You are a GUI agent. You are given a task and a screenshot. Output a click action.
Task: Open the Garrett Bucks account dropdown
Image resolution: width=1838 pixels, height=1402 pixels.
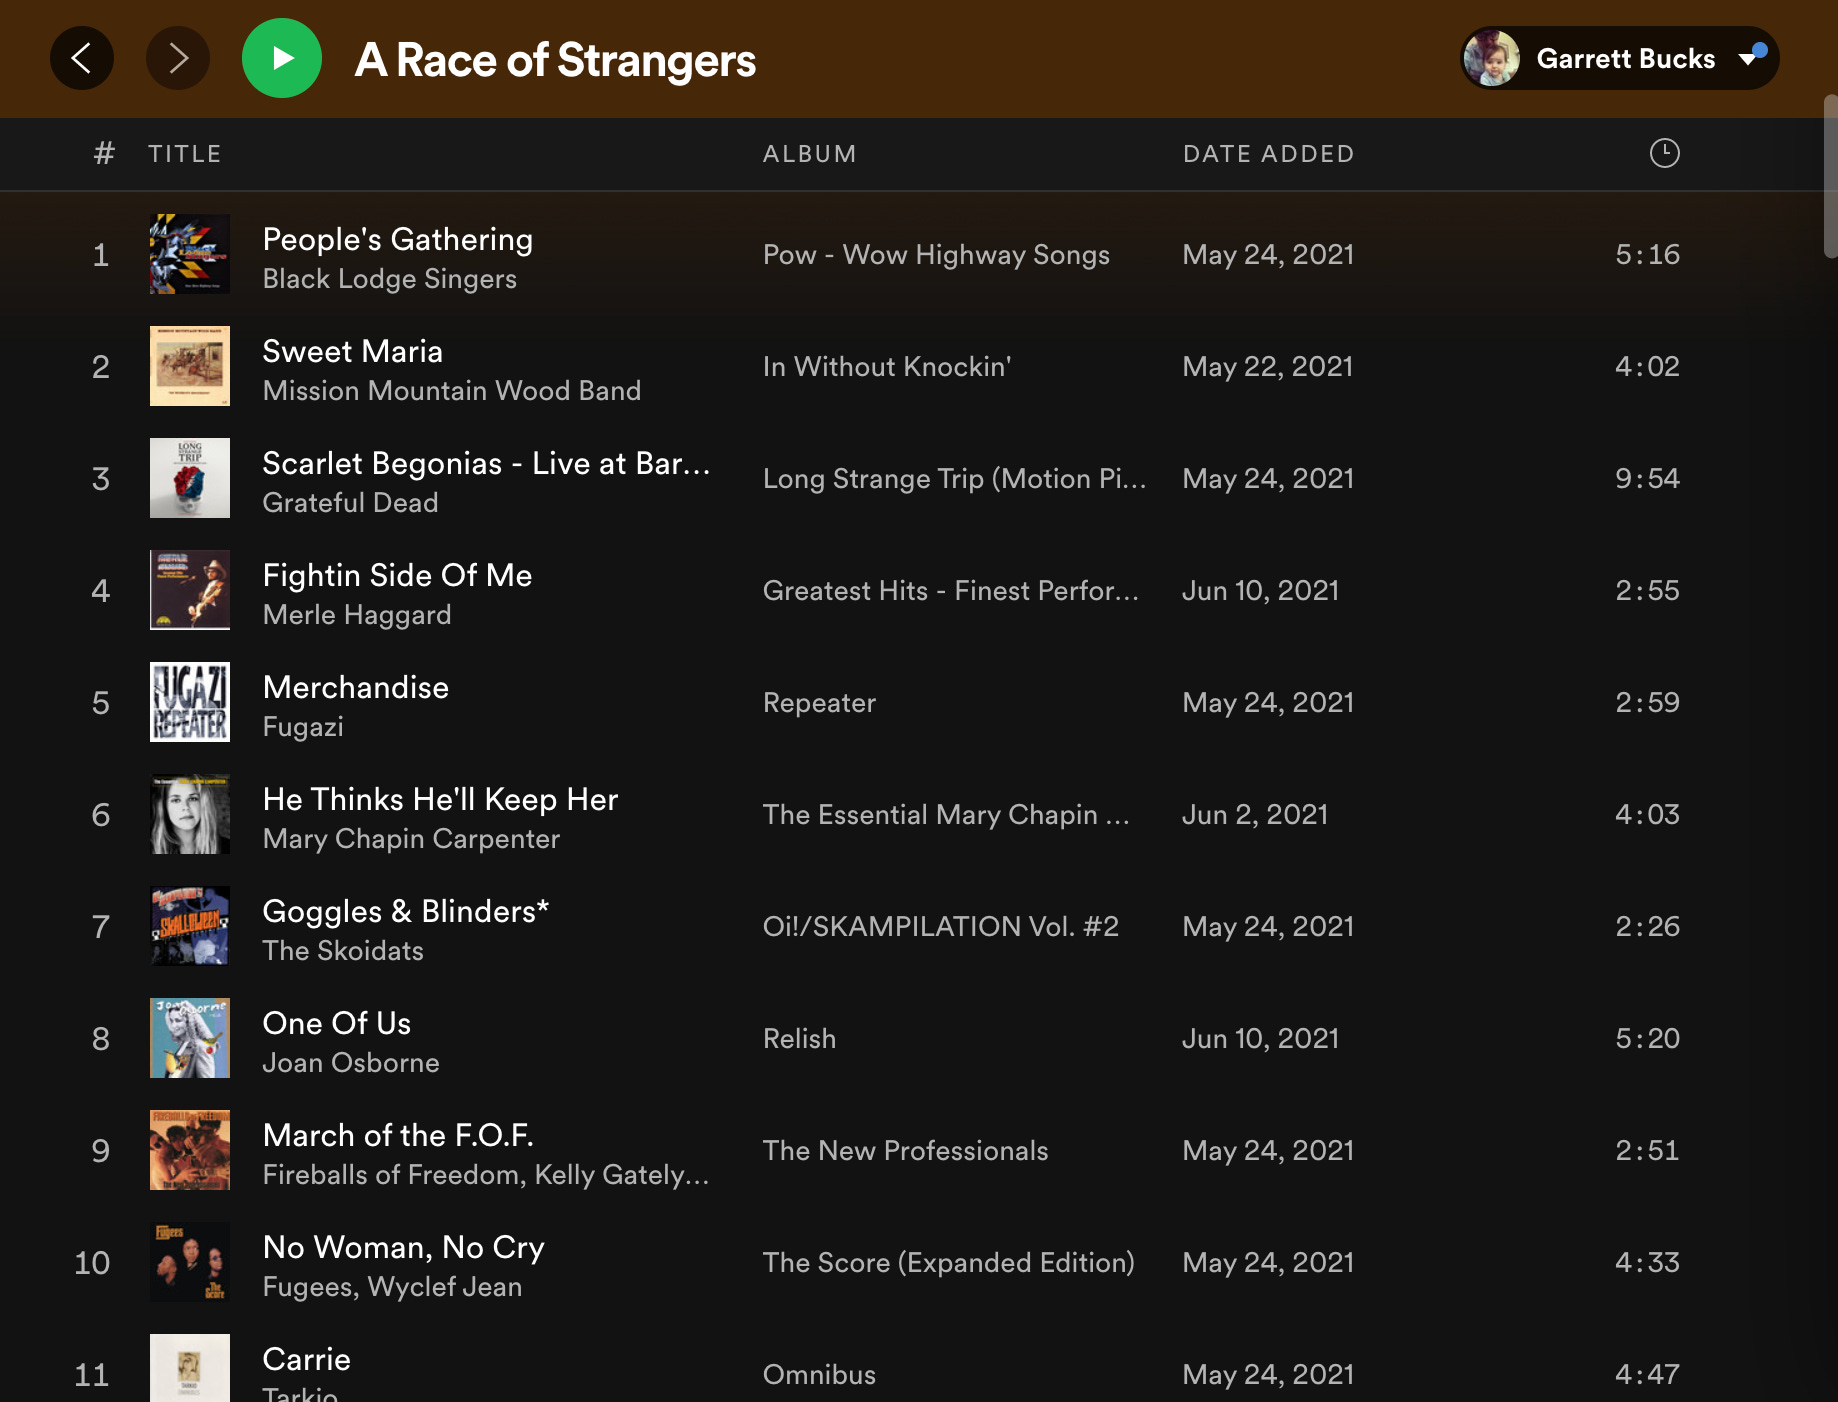pos(1620,58)
